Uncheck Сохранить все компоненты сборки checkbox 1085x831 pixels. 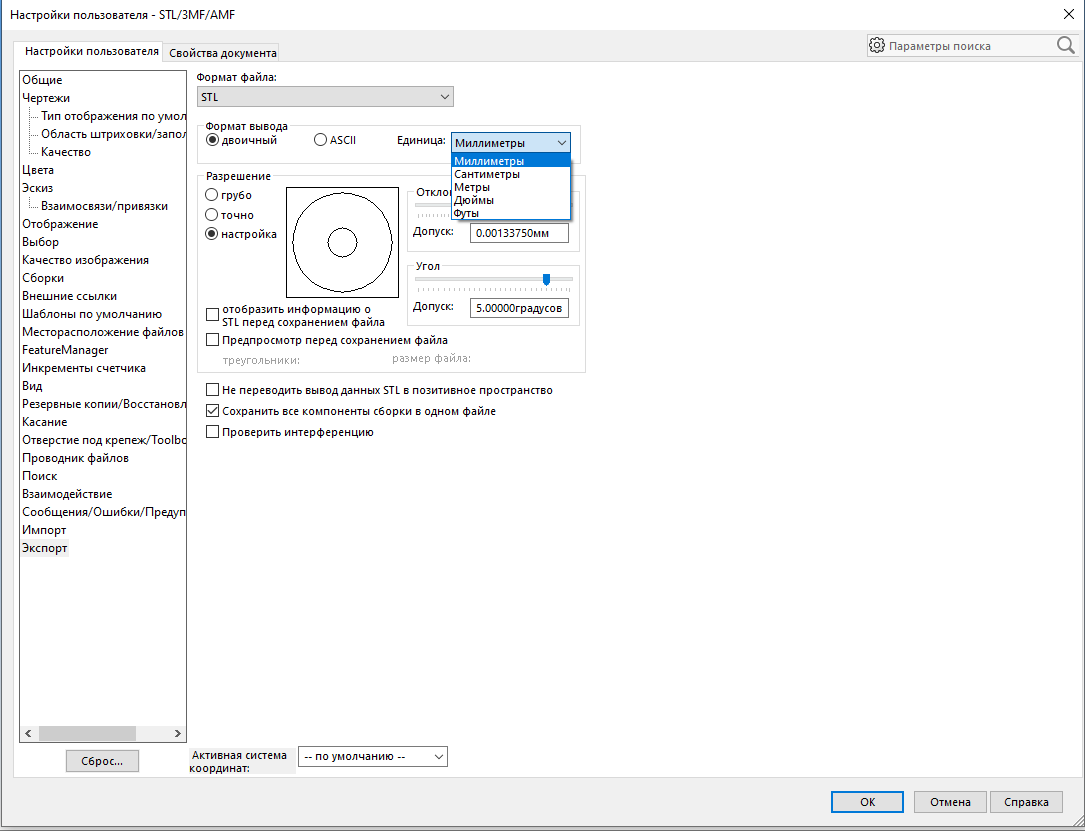[x=212, y=411]
